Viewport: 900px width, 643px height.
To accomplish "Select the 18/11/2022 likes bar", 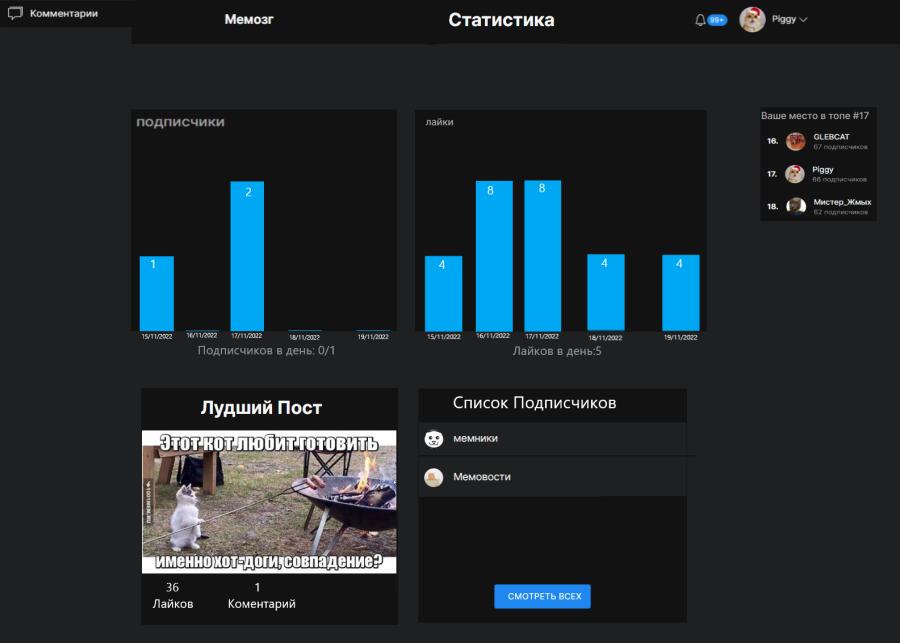I will (606, 292).
